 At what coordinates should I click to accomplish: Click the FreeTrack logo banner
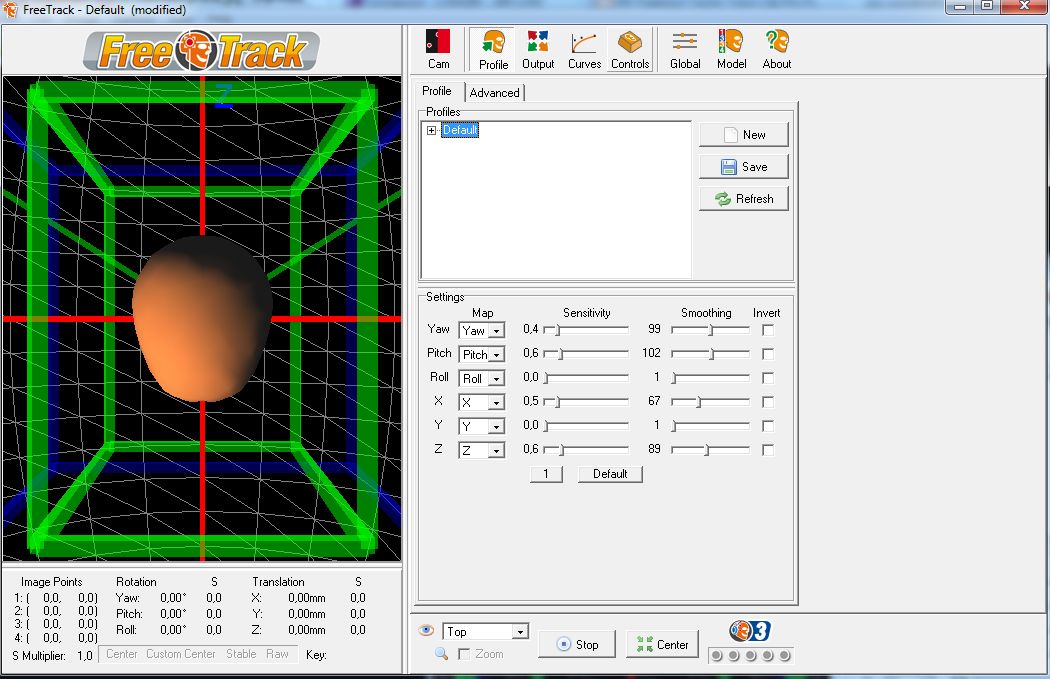pyautogui.click(x=202, y=51)
